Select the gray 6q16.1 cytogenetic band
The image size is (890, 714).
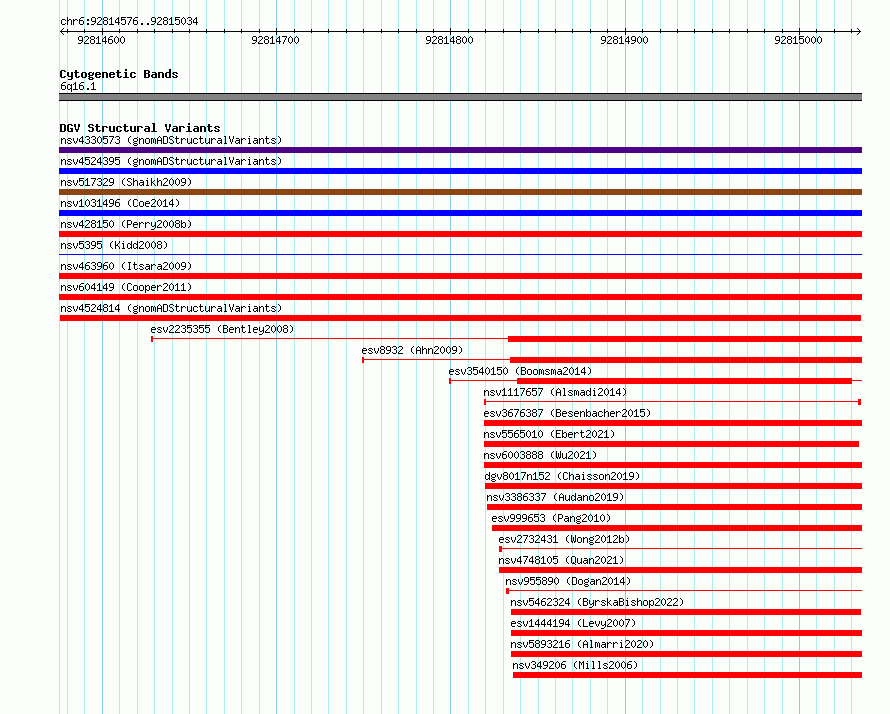460,97
